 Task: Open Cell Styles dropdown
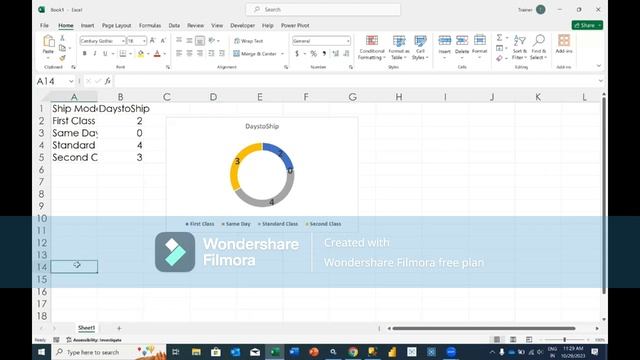click(x=420, y=47)
